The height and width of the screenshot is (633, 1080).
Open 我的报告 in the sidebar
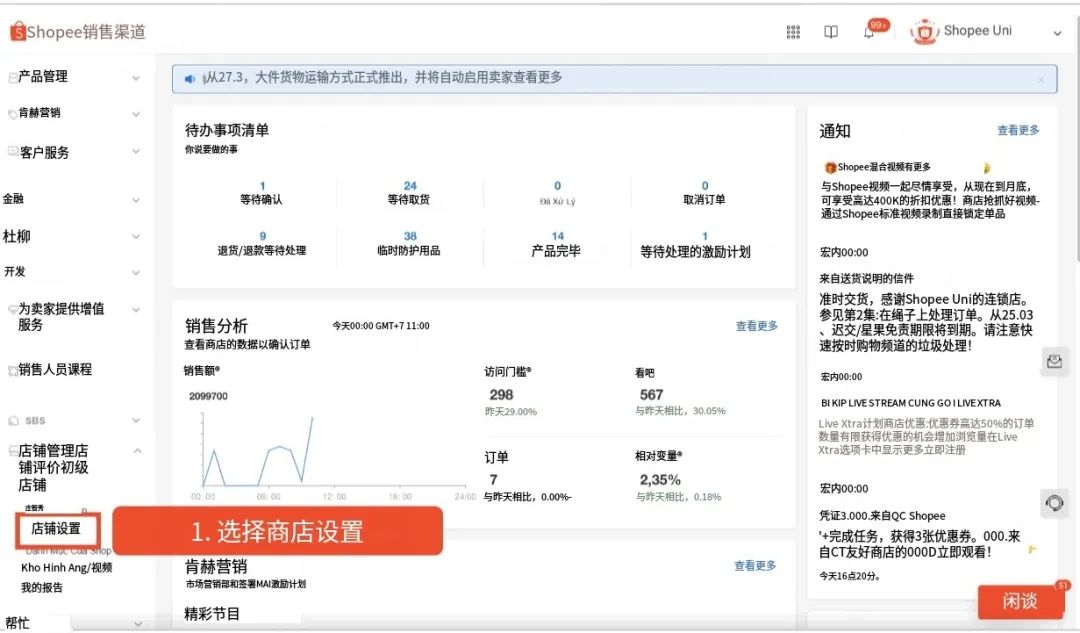click(42, 587)
